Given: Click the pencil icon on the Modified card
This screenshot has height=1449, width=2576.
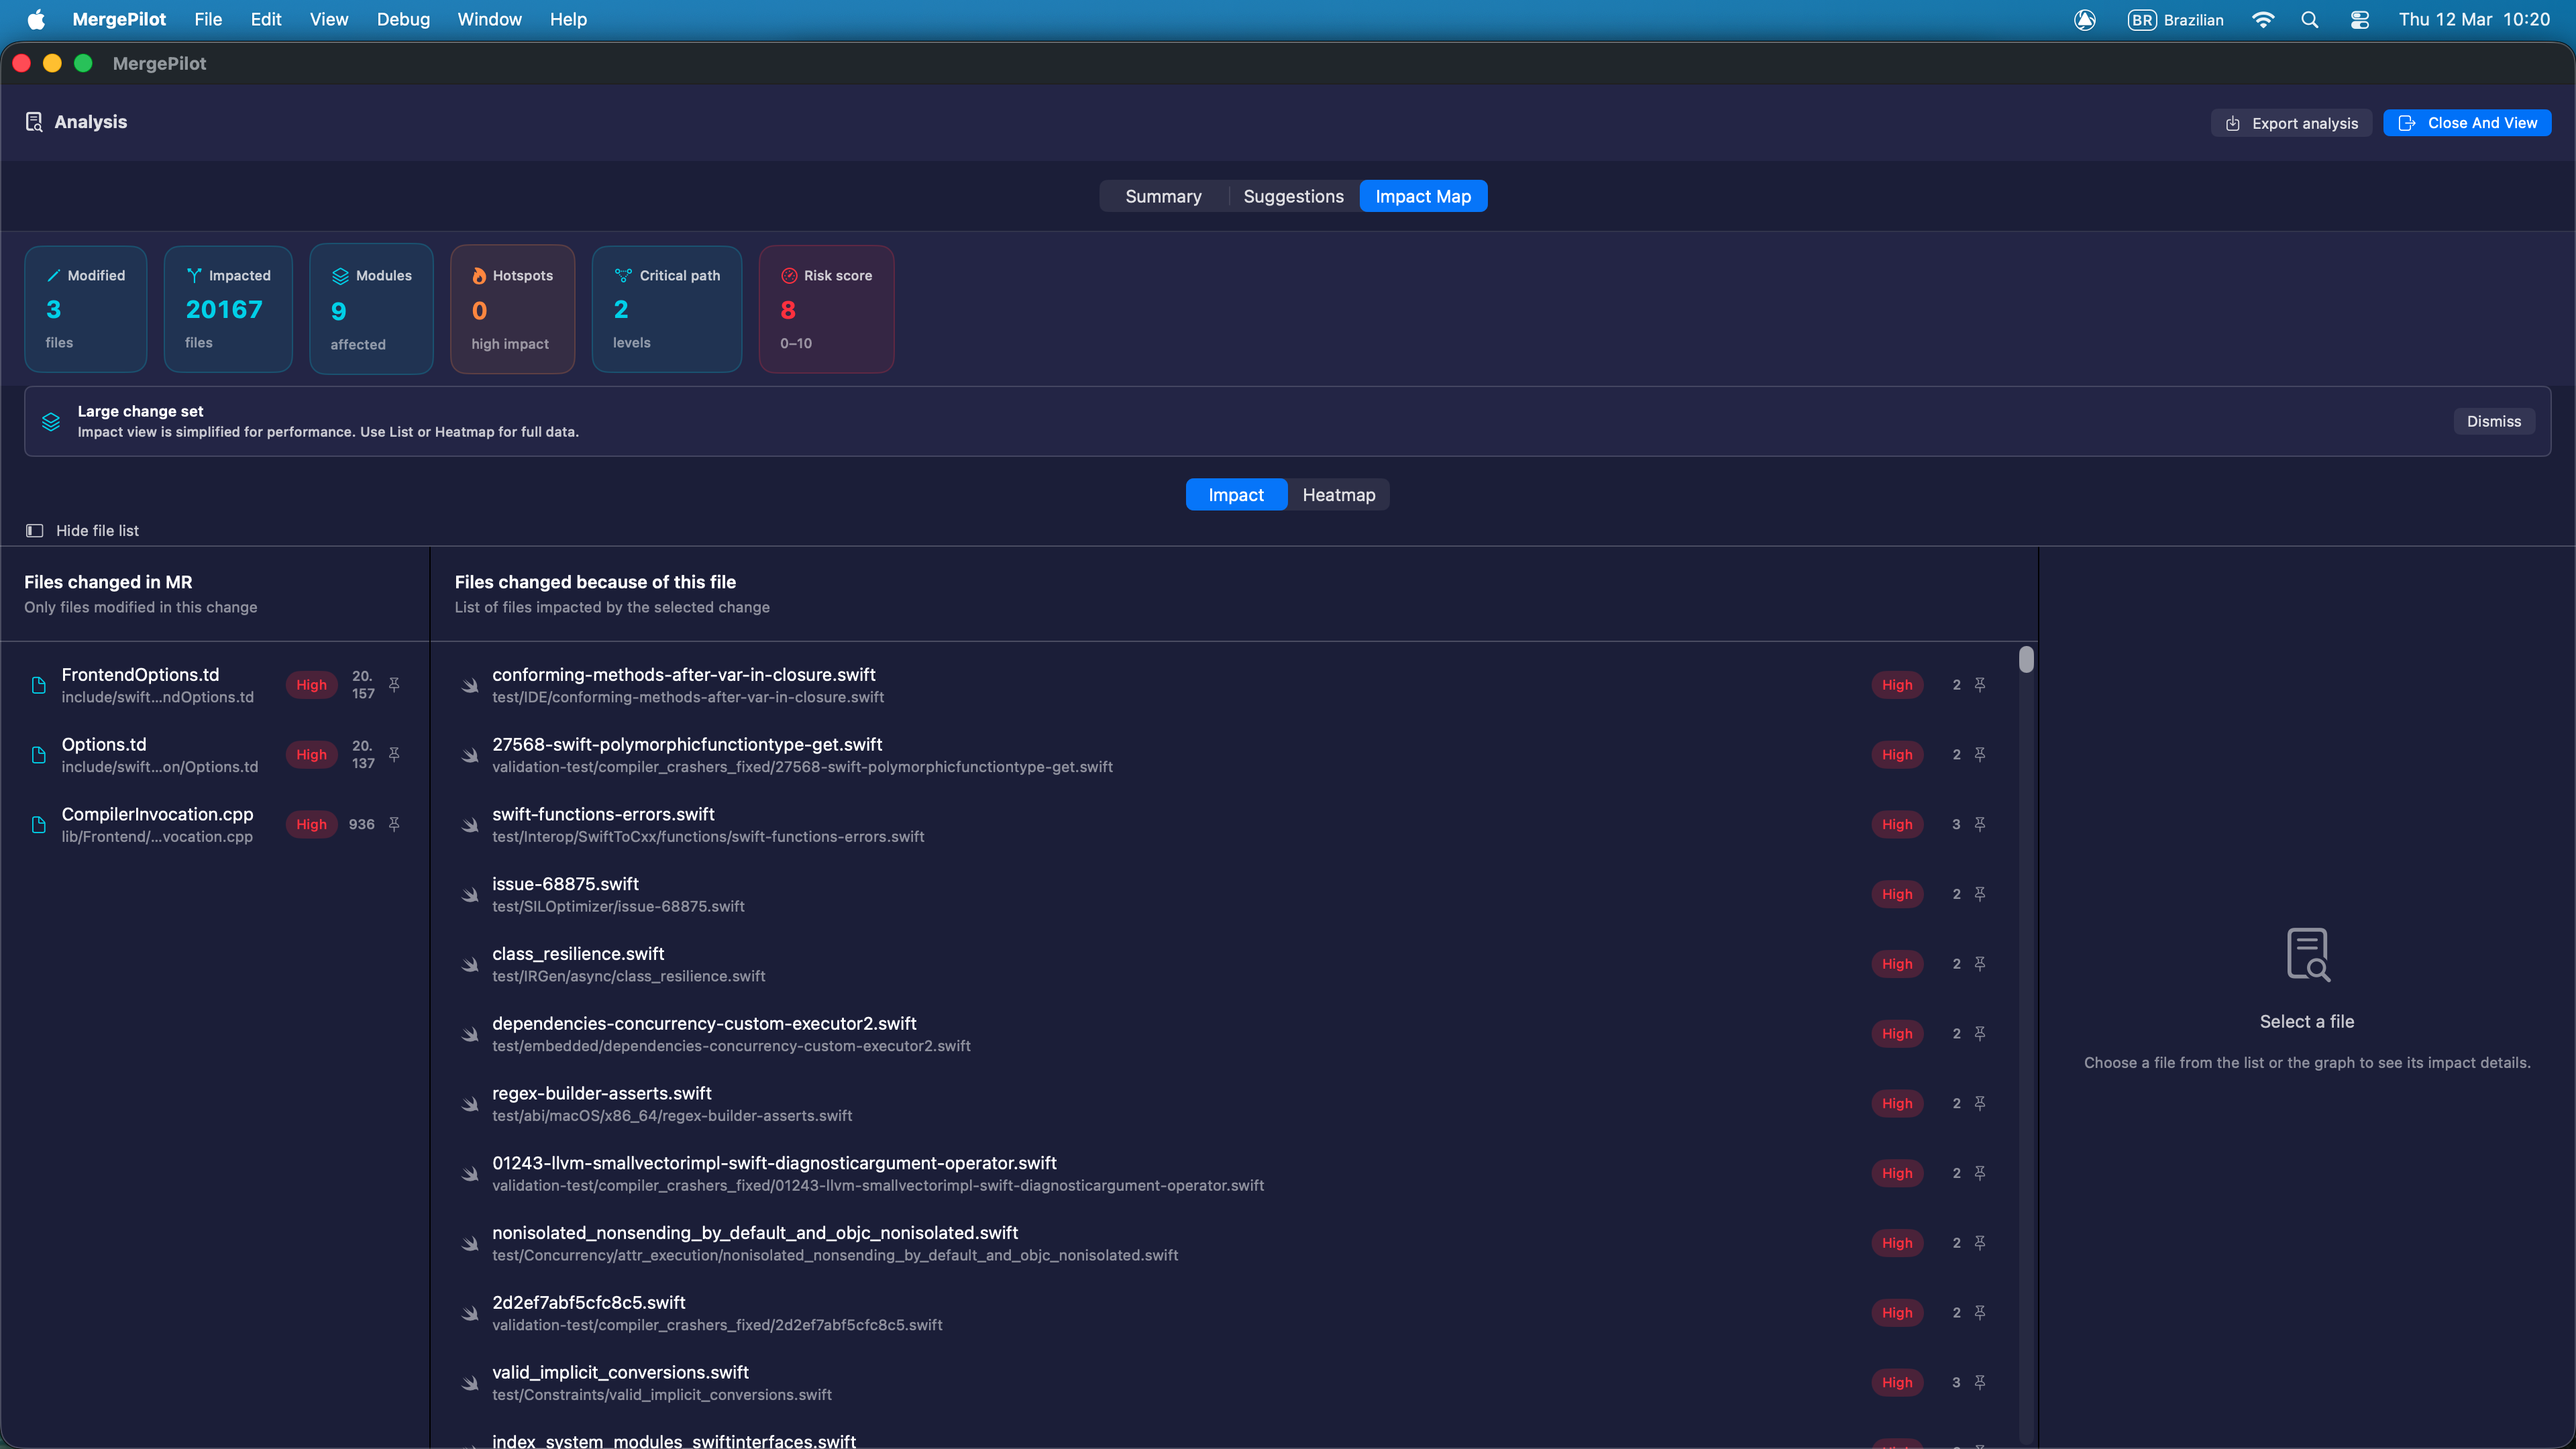Looking at the screenshot, I should pyautogui.click(x=55, y=276).
